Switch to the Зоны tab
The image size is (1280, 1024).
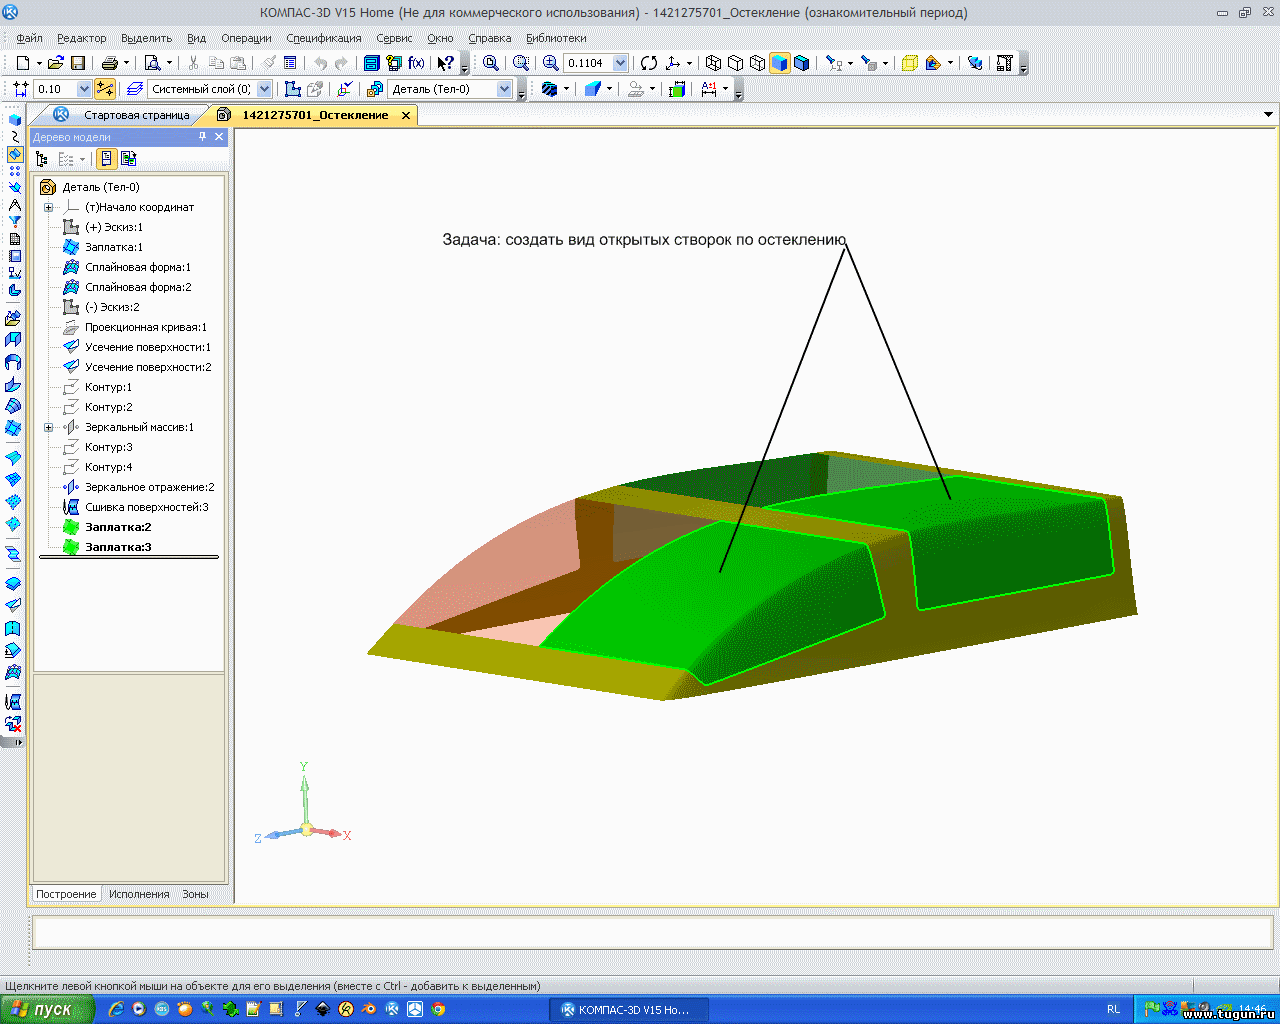tap(195, 894)
